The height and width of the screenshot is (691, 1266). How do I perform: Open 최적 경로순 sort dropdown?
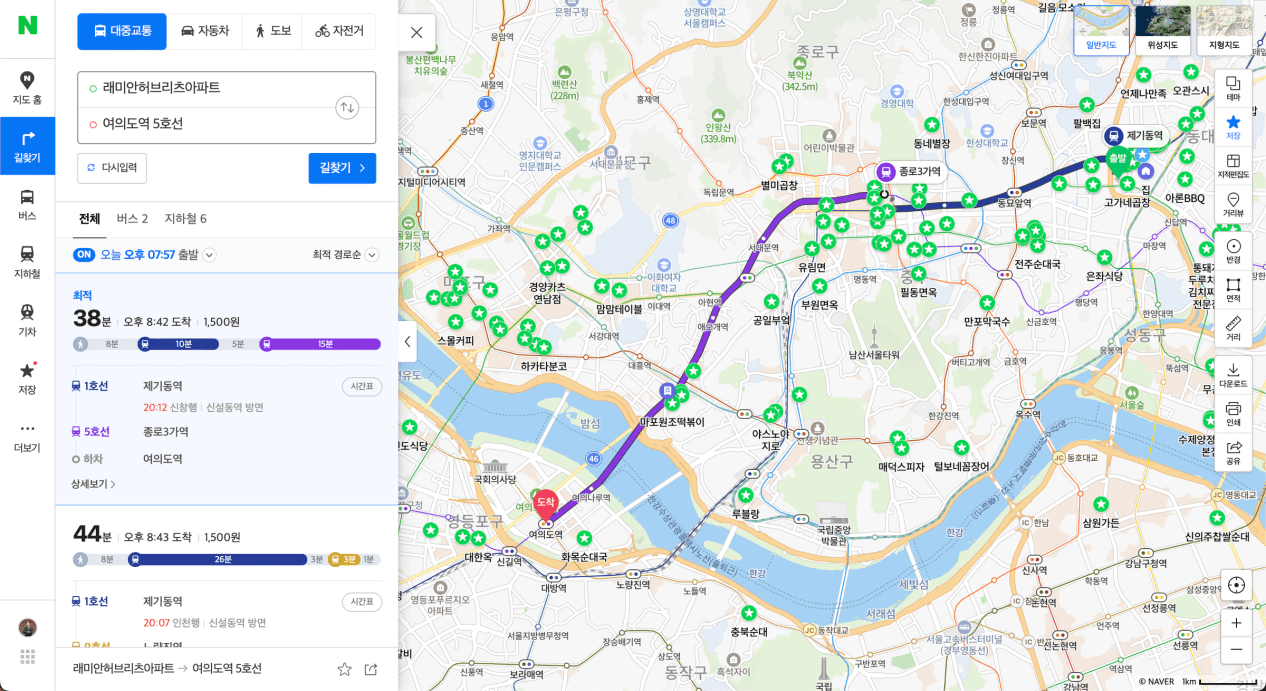click(x=345, y=255)
